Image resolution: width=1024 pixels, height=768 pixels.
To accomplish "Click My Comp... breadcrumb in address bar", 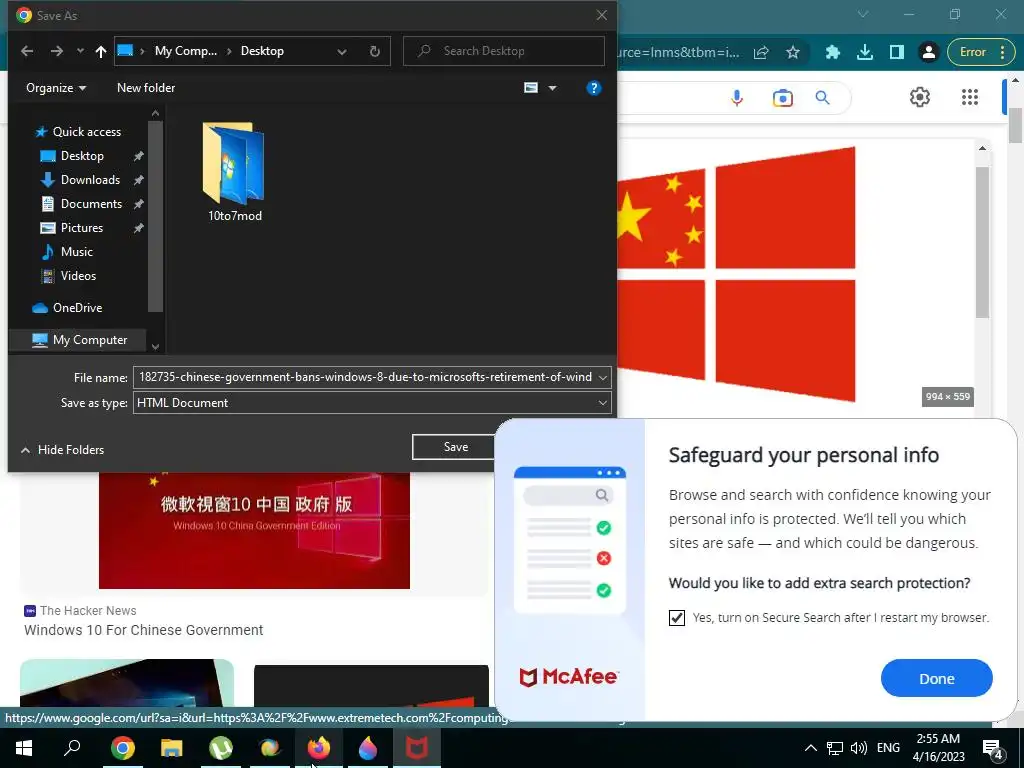I will point(185,51).
